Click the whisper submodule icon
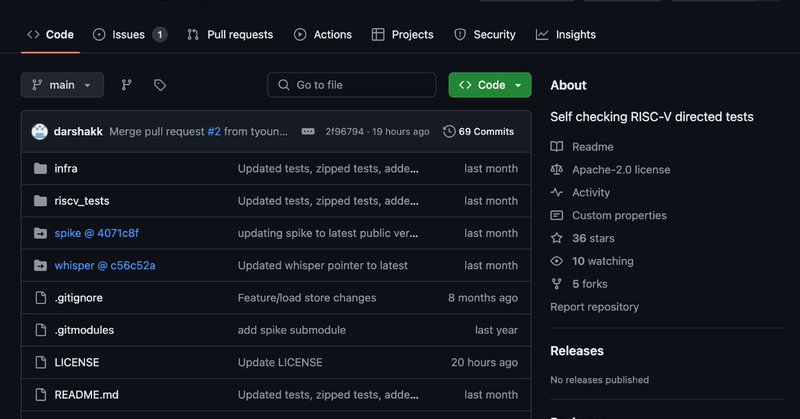The image size is (800, 419). coord(40,265)
